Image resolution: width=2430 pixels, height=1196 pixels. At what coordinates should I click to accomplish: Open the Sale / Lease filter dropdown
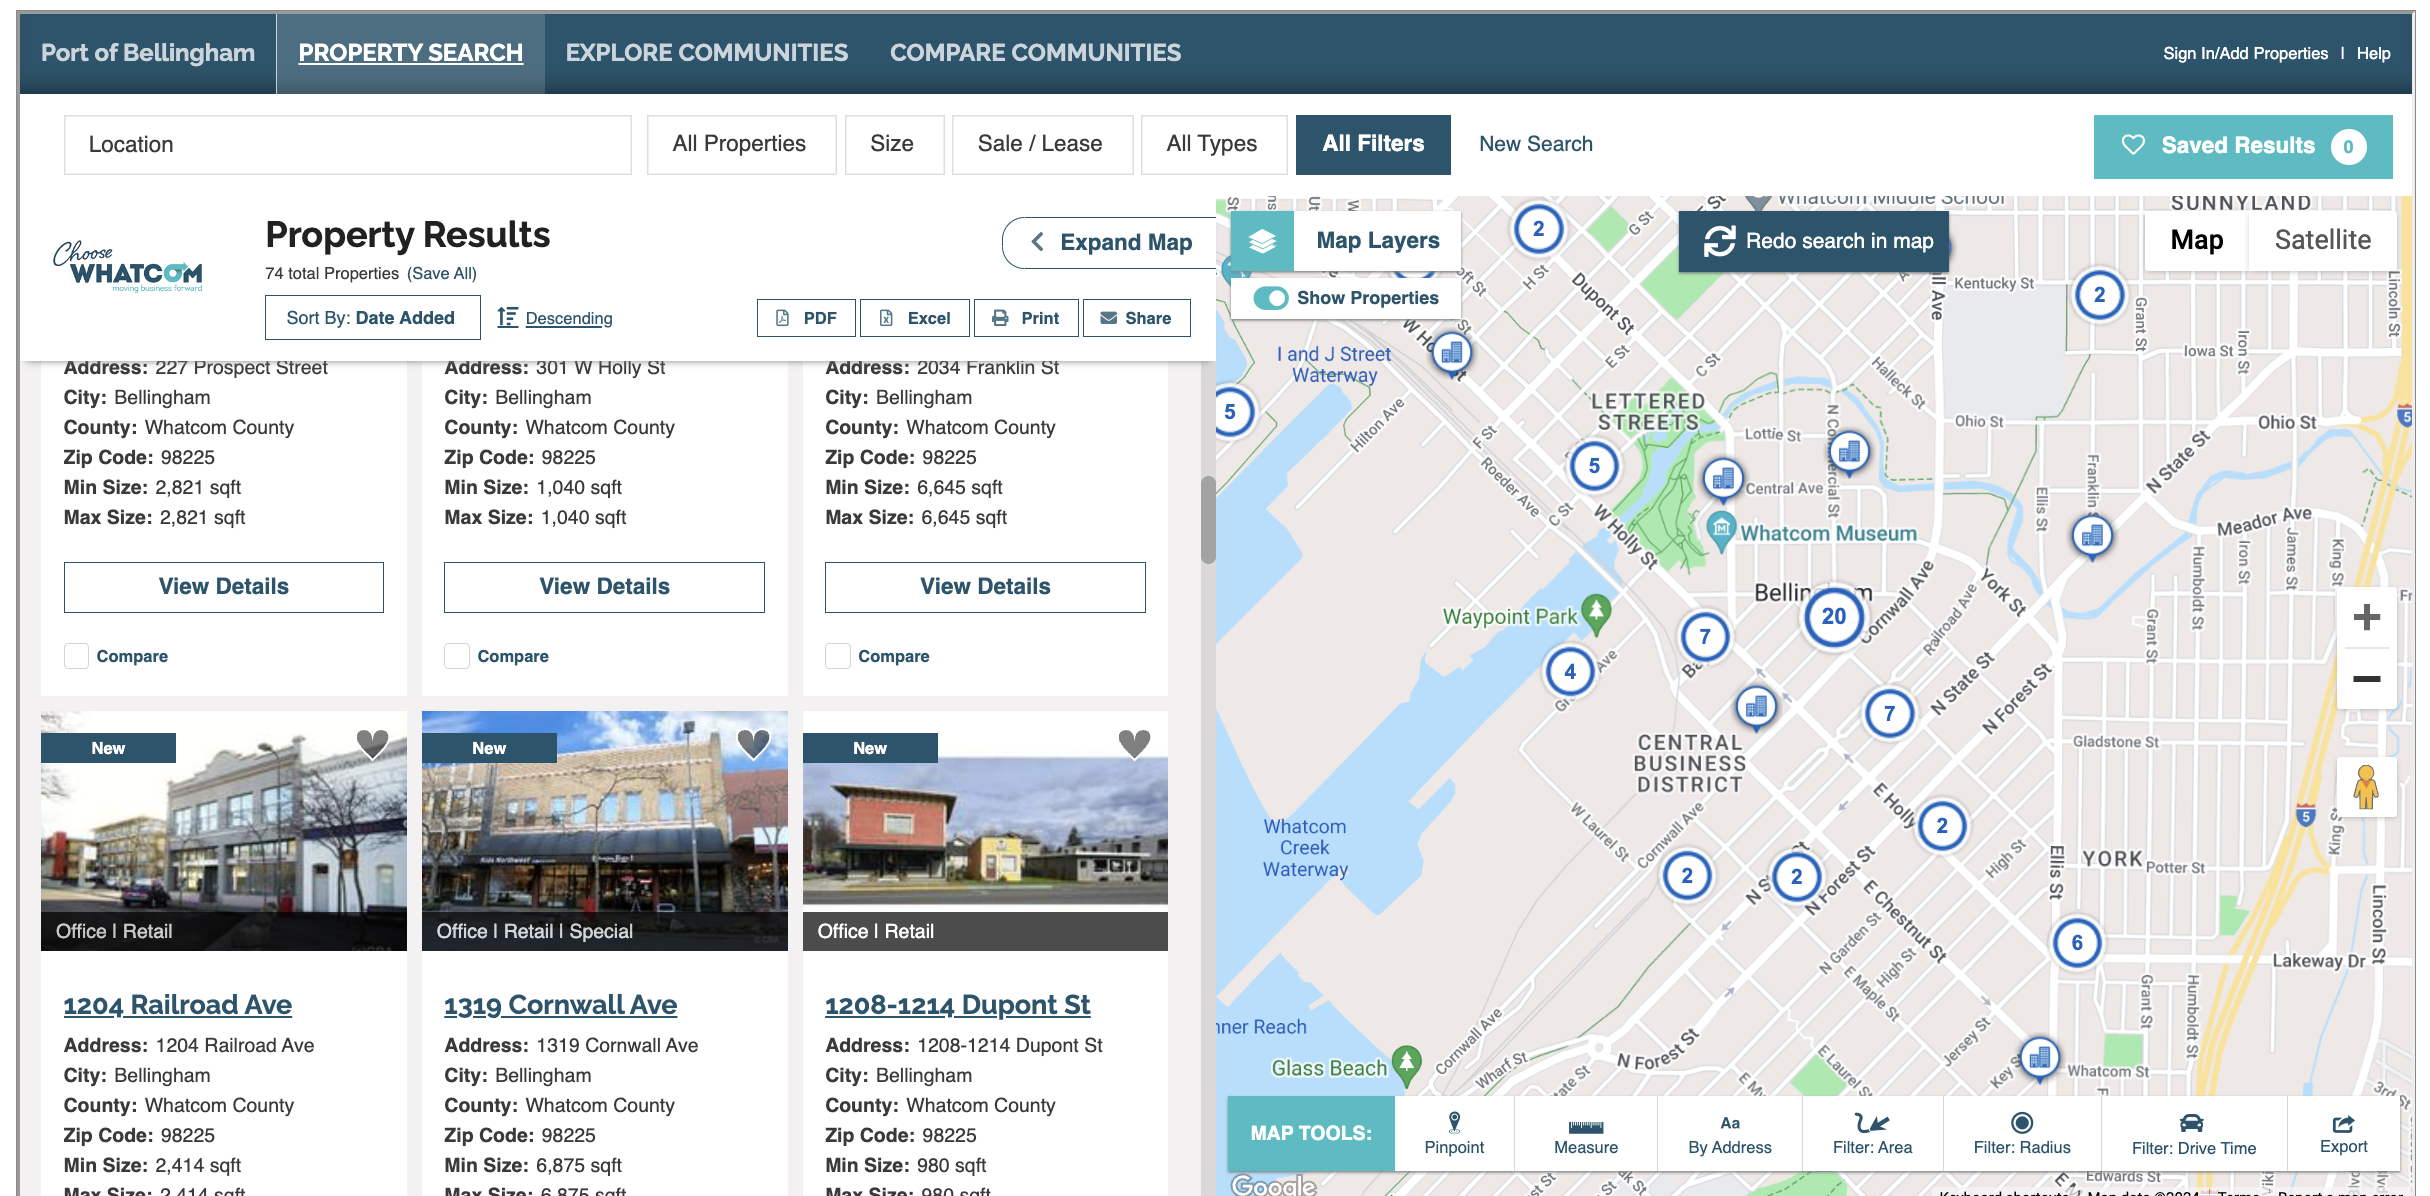1040,144
